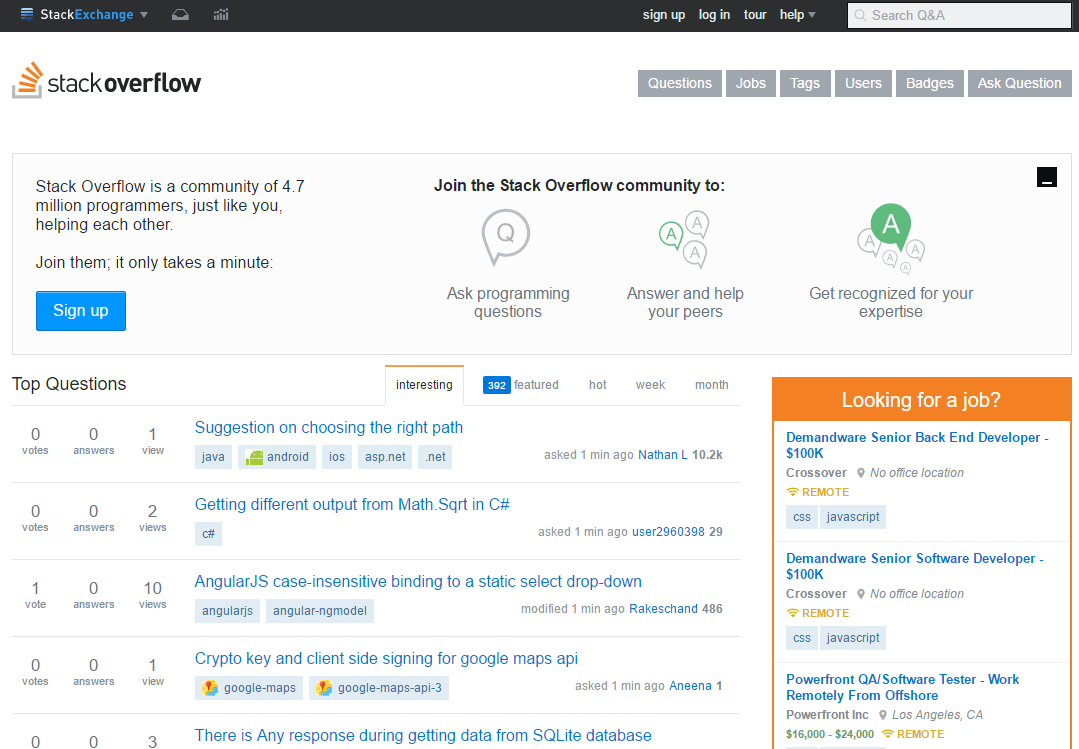The height and width of the screenshot is (749, 1079).
Task: Click the angular-ngmodel tag
Action: pos(320,611)
